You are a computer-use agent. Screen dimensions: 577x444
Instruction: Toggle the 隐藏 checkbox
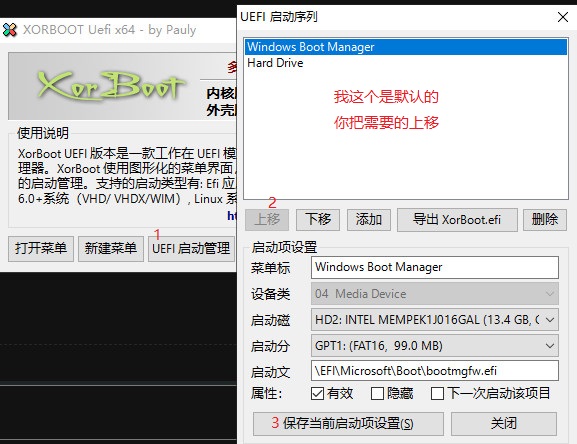(x=377, y=393)
